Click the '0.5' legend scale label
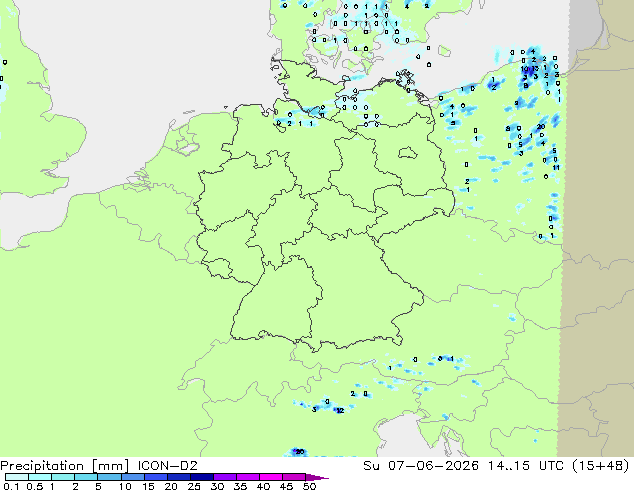 click(35, 486)
